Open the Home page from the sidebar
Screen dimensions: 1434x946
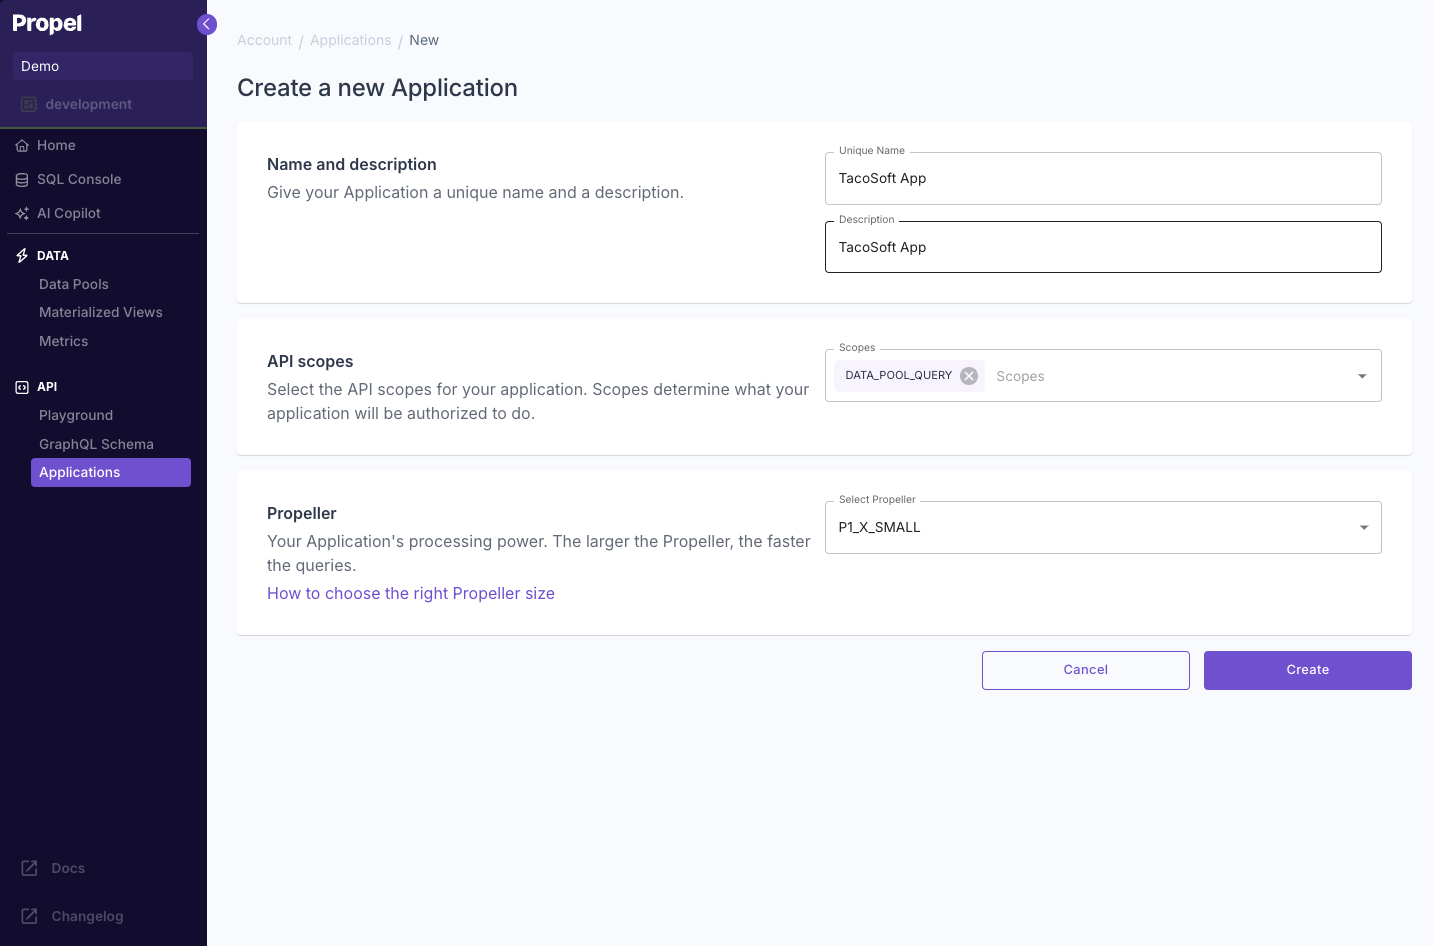pyautogui.click(x=56, y=145)
